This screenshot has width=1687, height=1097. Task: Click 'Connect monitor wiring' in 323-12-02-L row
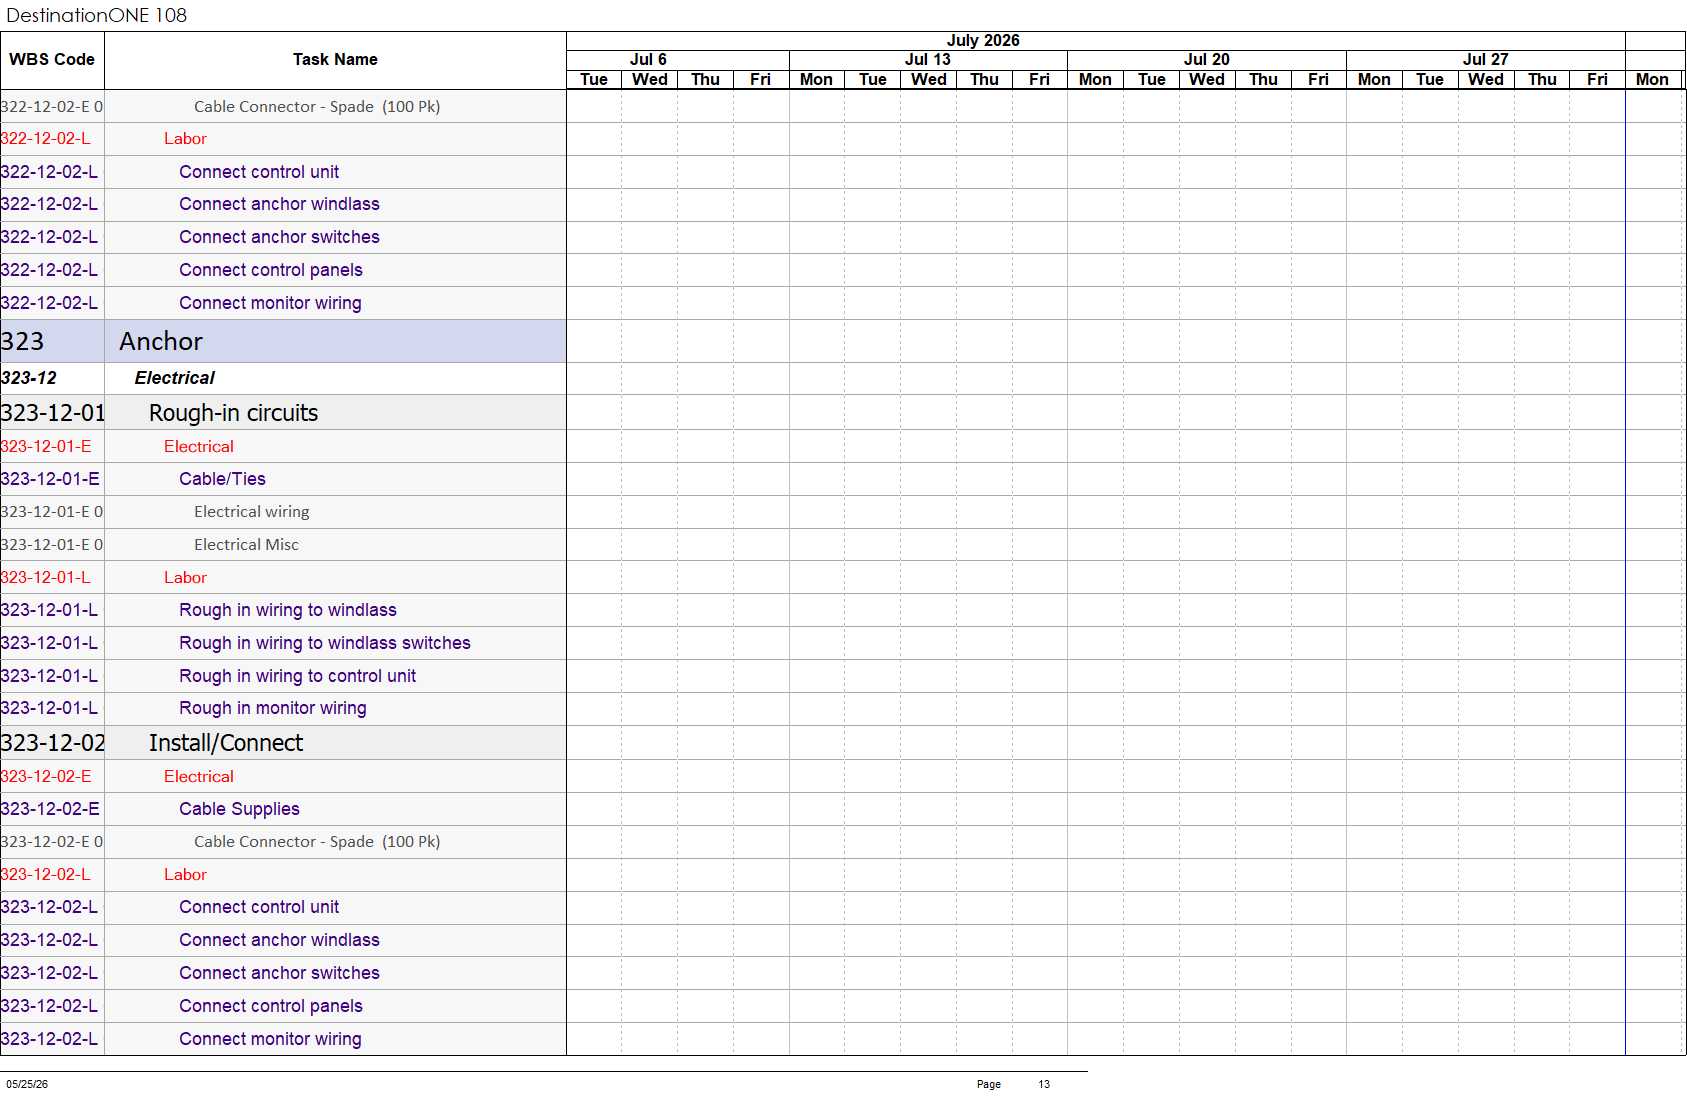(x=270, y=1039)
